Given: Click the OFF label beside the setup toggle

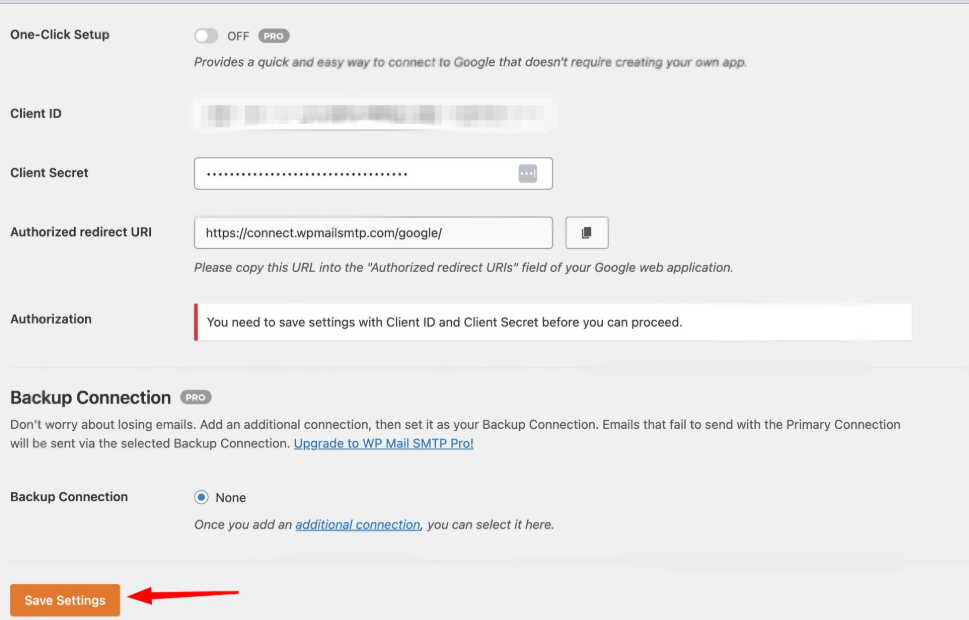Looking at the screenshot, I should coord(240,35).
